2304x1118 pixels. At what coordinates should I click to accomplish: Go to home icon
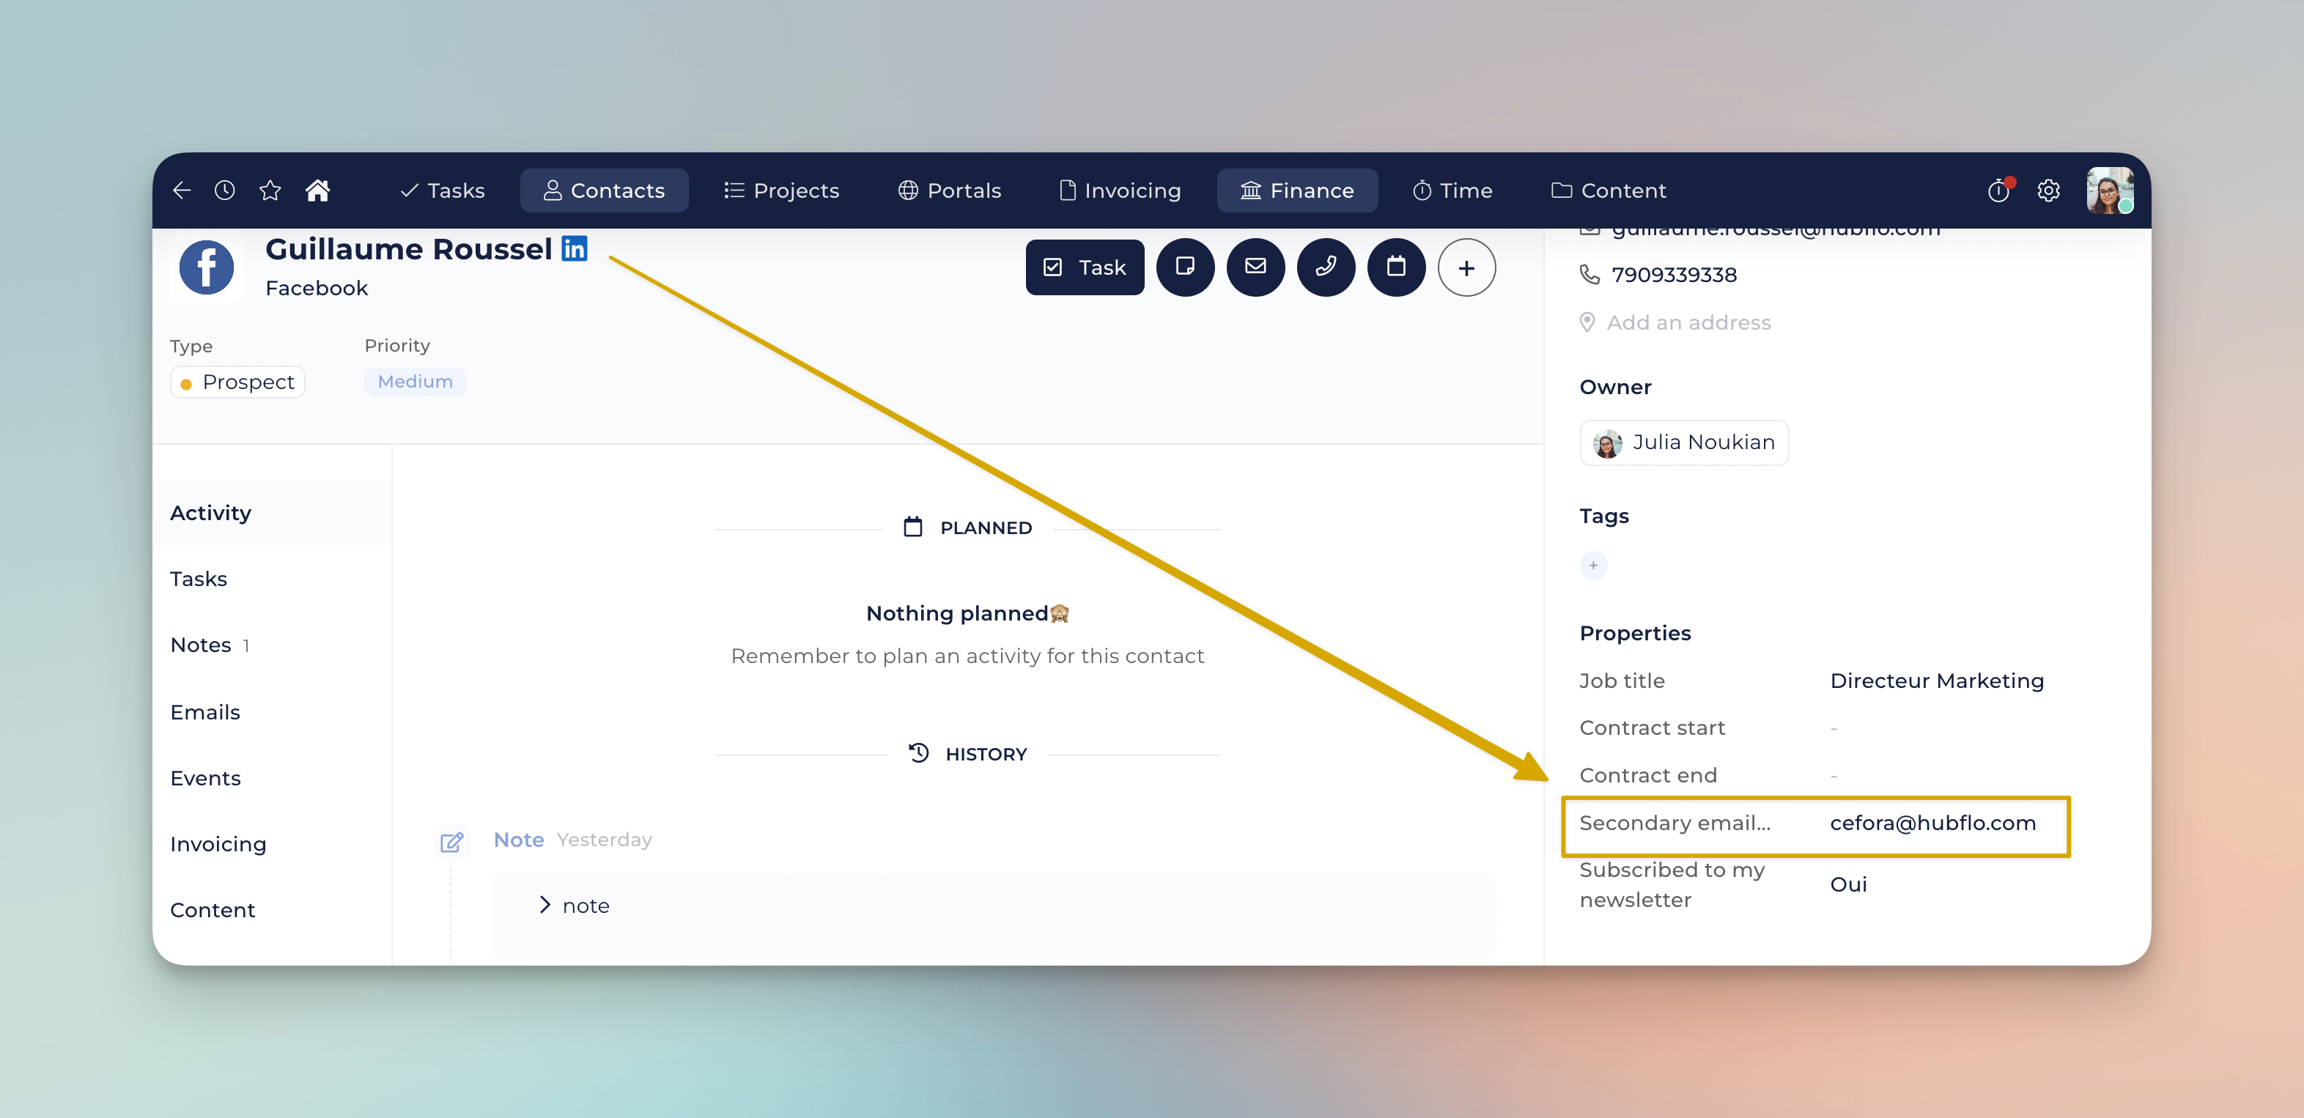pyautogui.click(x=318, y=190)
